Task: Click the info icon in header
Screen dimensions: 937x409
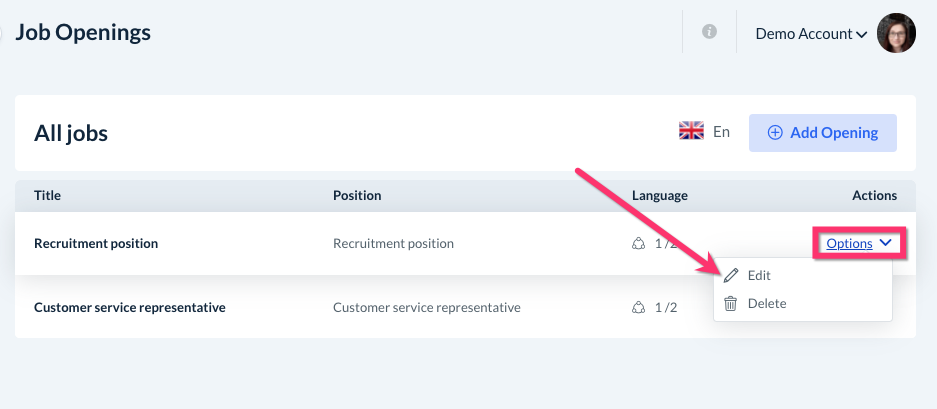Action: click(x=710, y=32)
